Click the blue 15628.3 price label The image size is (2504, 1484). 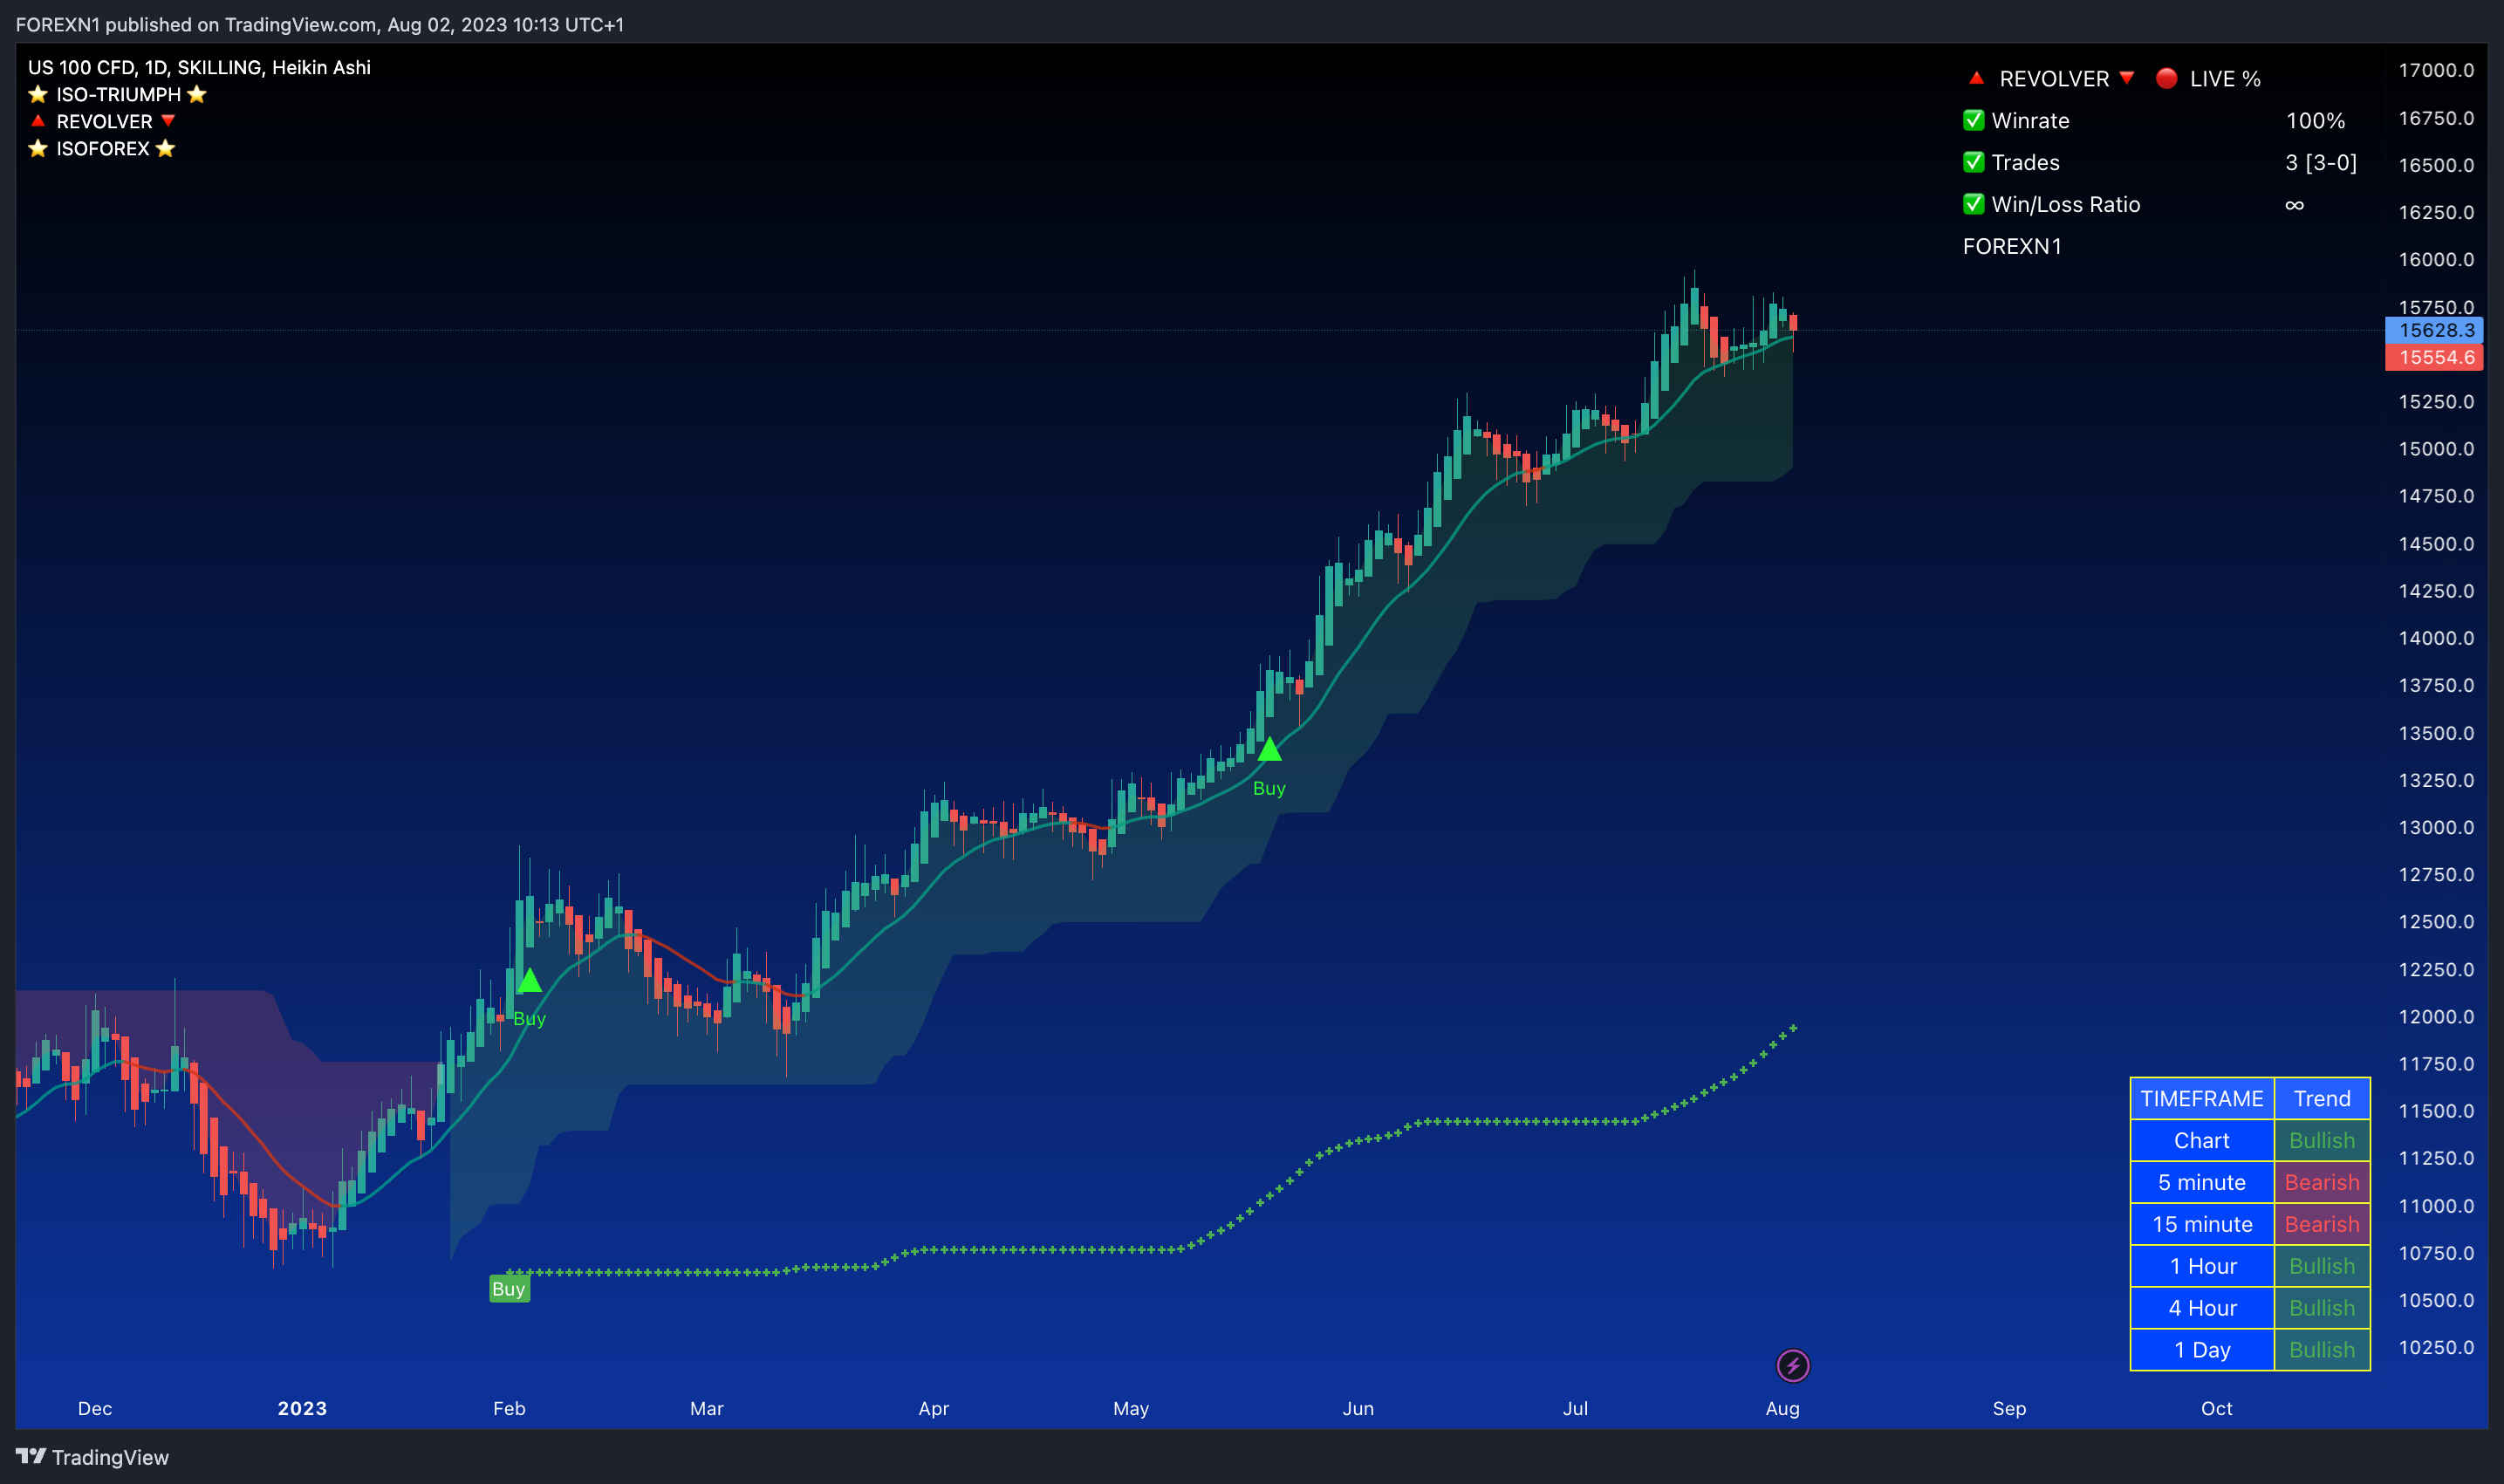tap(2434, 330)
